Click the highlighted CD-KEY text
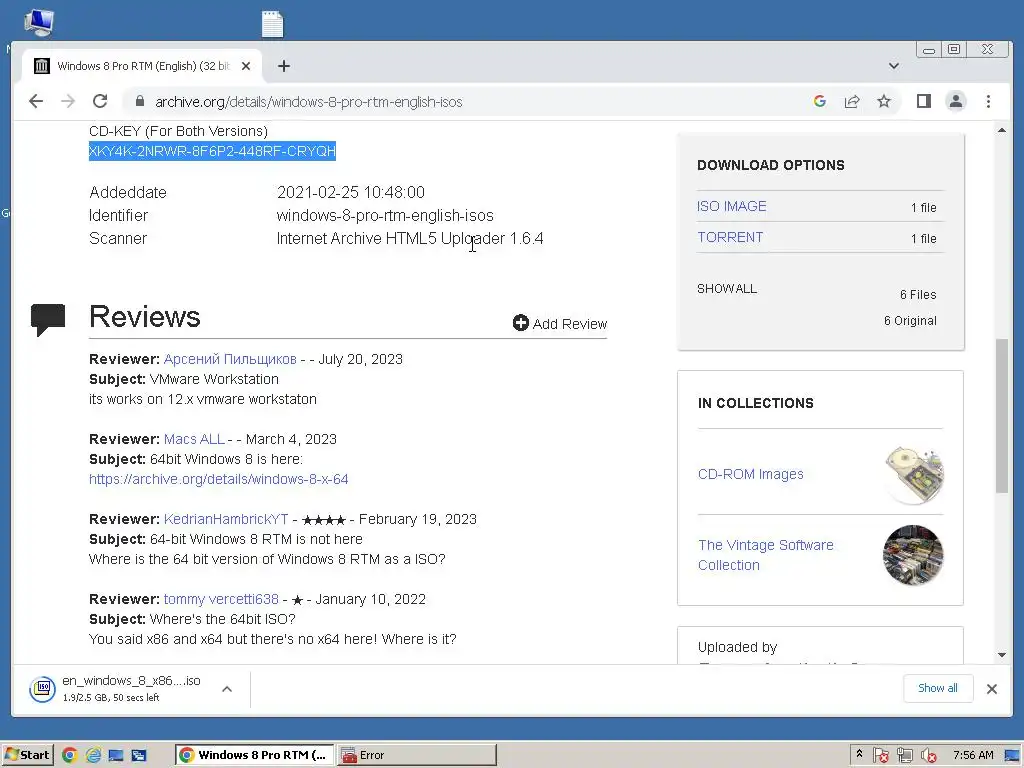Screen dimensions: 1024x768 pyautogui.click(x=212, y=151)
